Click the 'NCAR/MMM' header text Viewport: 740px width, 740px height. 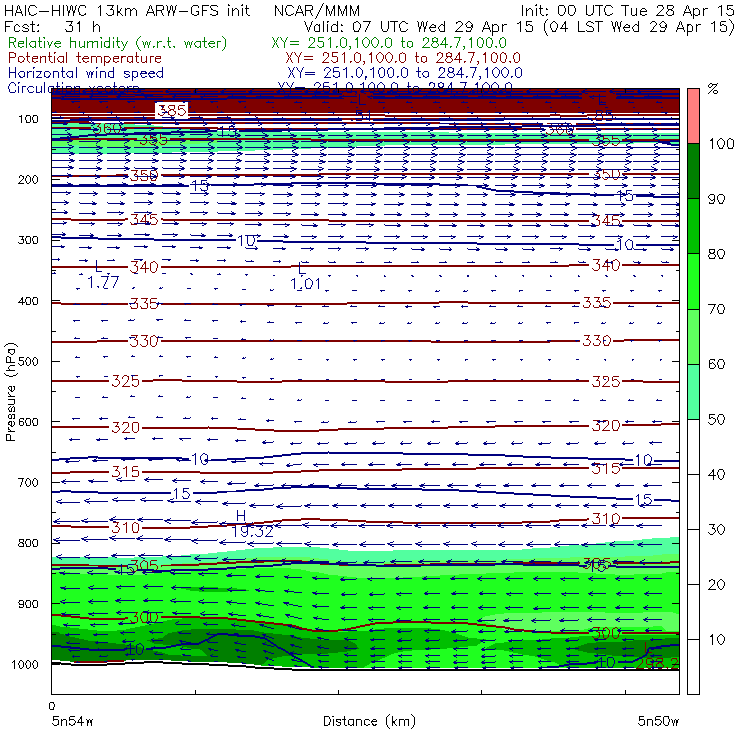click(317, 11)
